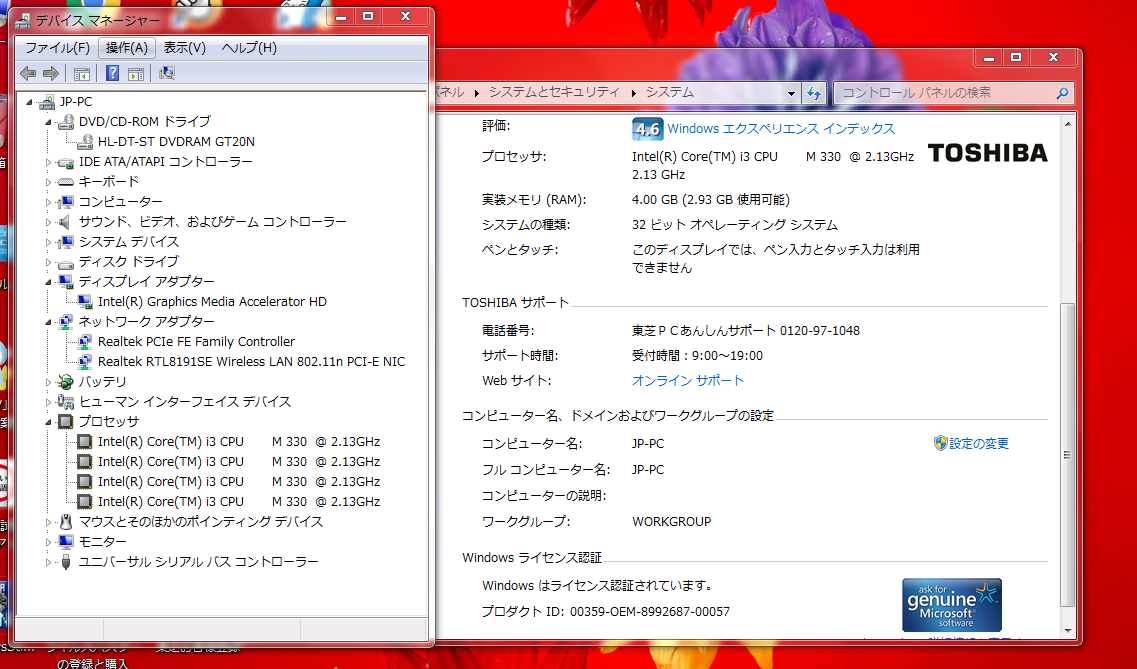Click the System window vertical scrollbar thumb
This screenshot has width=1137, height=669.
(x=1067, y=454)
